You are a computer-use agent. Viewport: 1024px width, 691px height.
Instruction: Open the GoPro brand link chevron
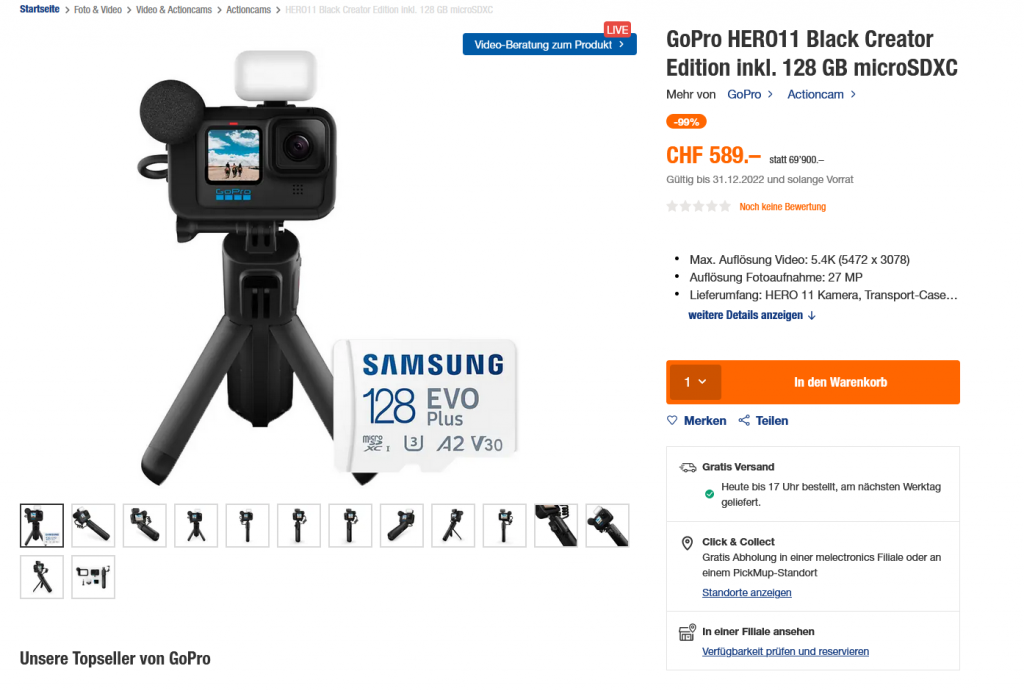(x=771, y=95)
